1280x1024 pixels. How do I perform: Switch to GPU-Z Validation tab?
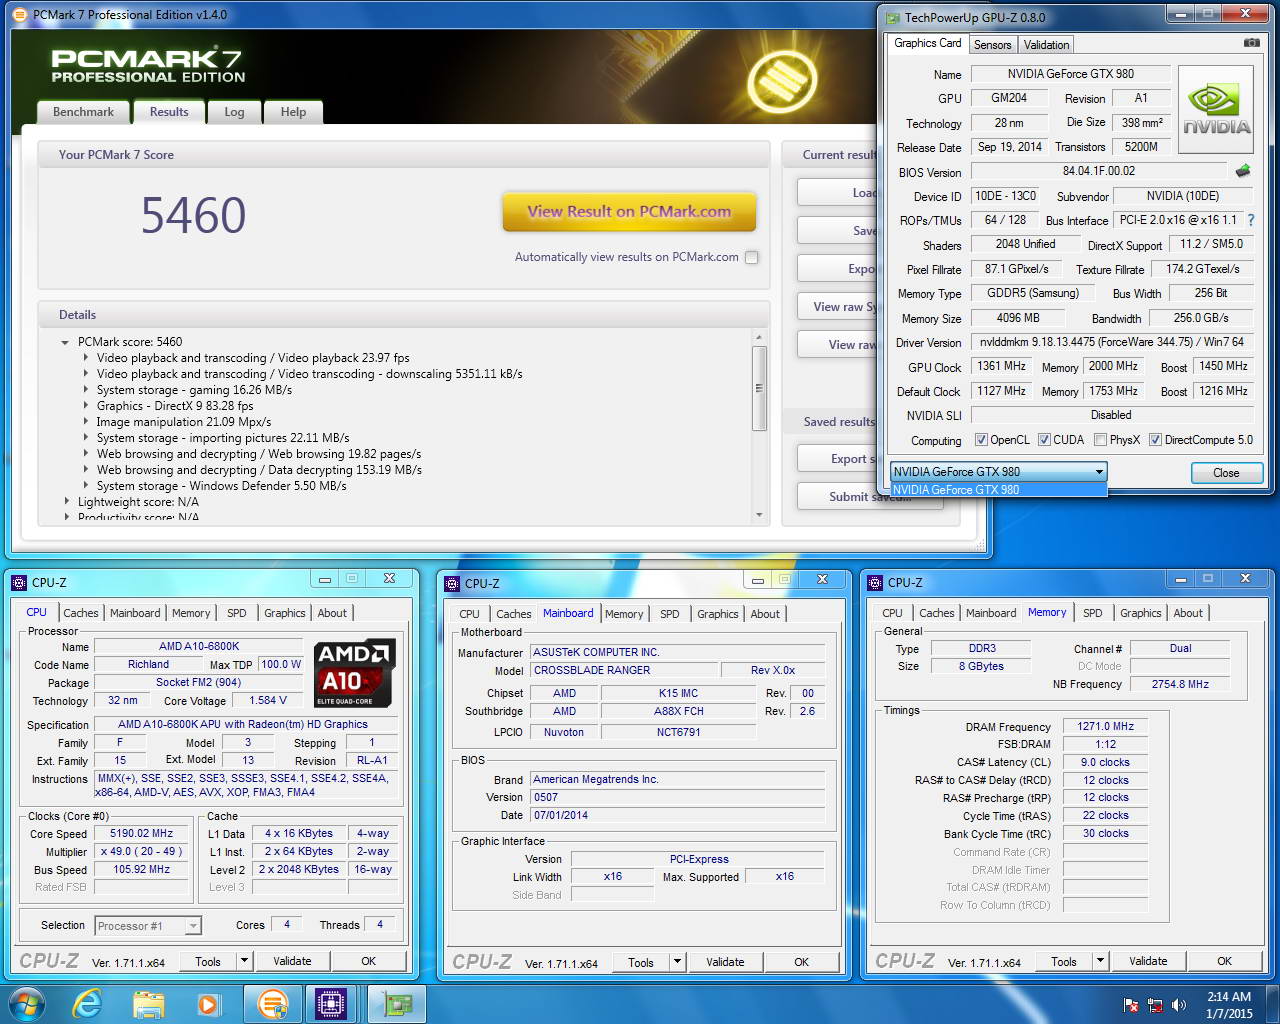(x=1046, y=45)
